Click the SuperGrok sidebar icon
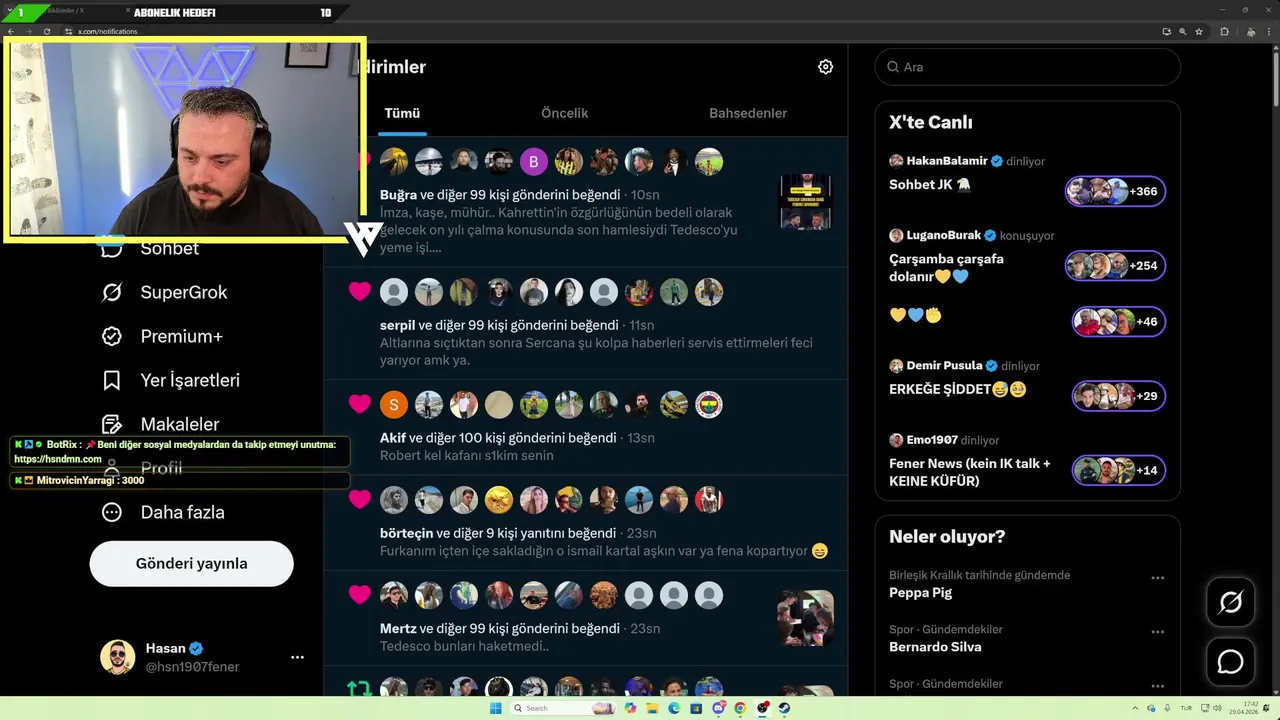Image resolution: width=1280 pixels, height=720 pixels. coord(112,292)
